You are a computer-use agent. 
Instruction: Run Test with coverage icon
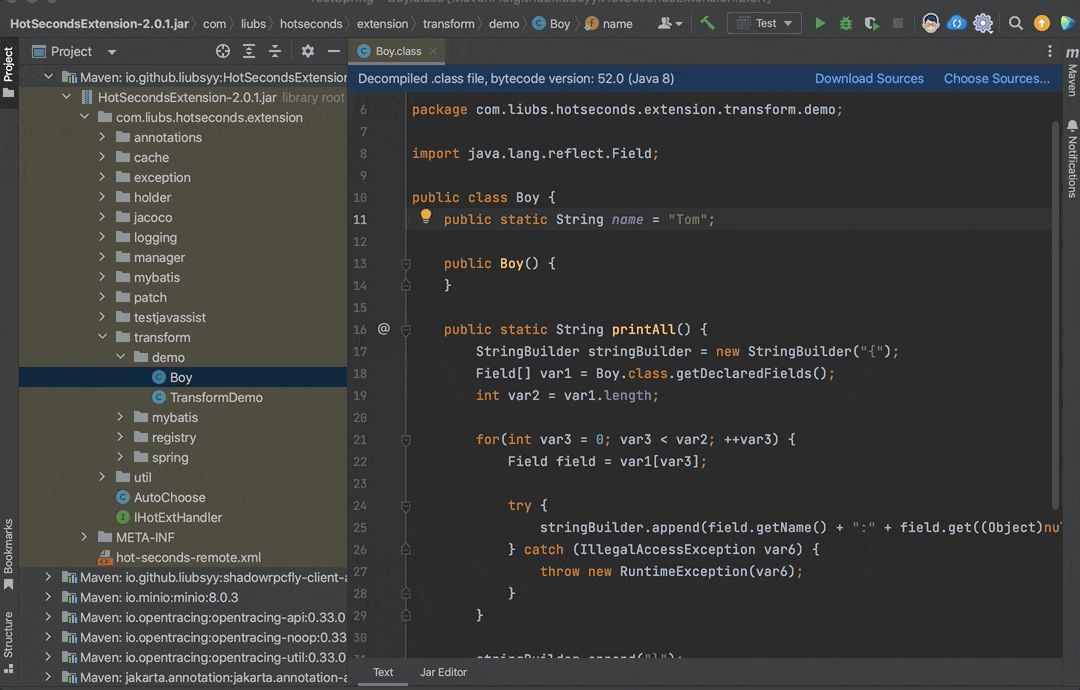click(871, 22)
